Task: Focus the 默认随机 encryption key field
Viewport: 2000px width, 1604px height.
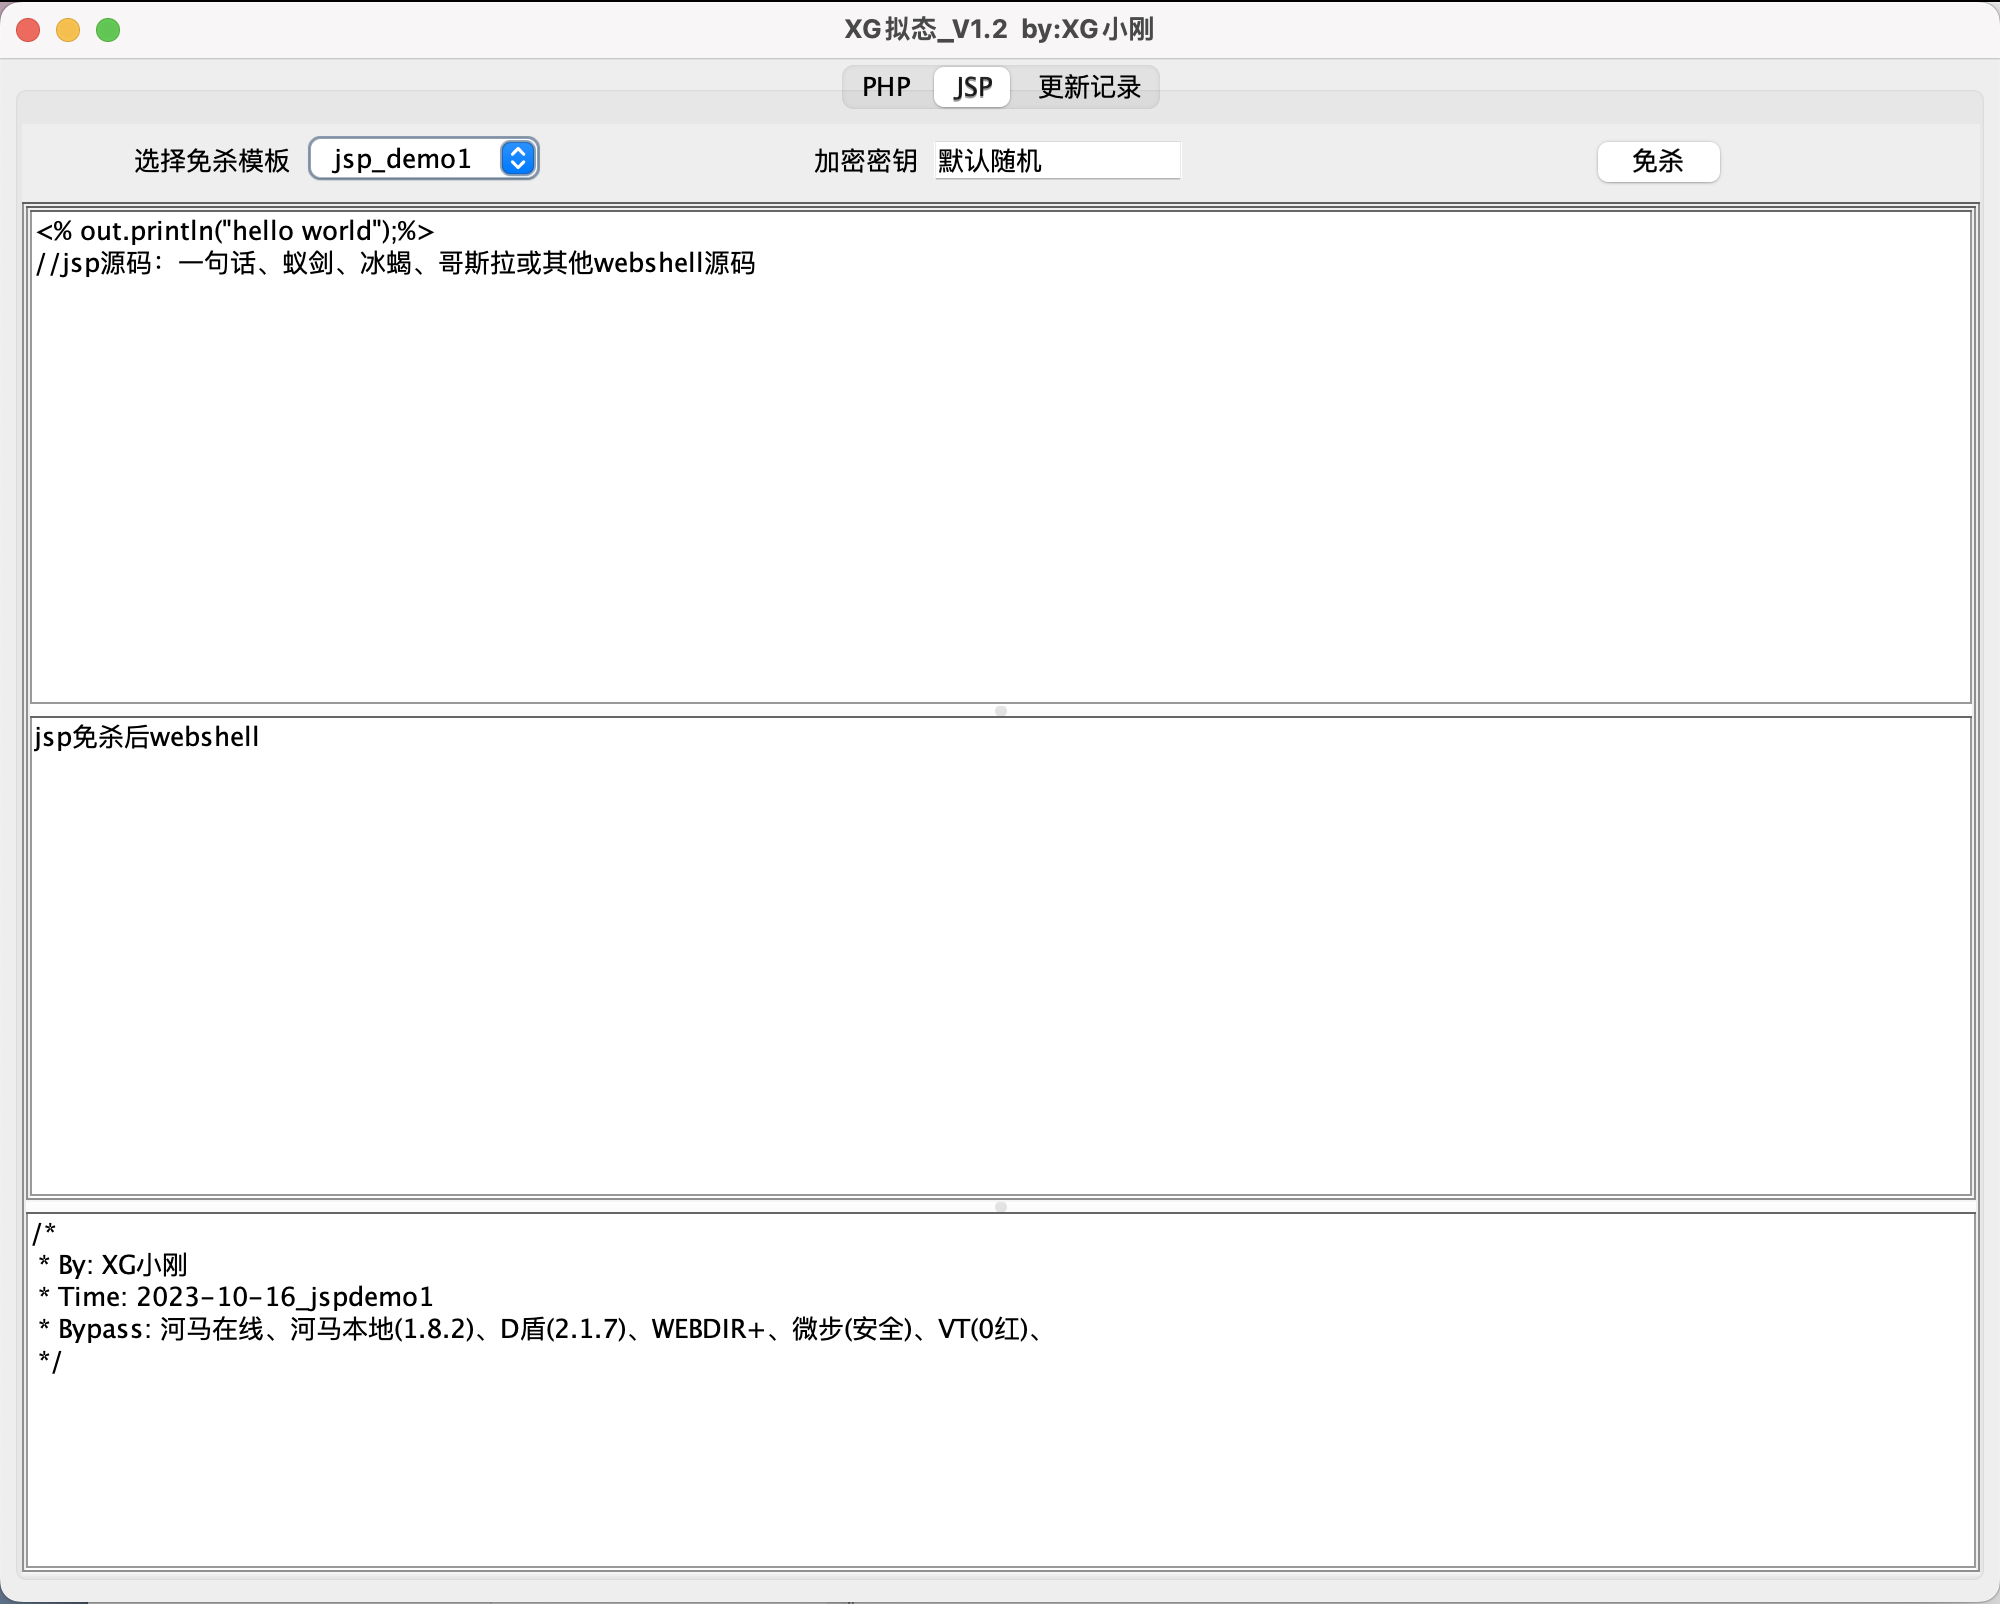Action: pos(1056,160)
